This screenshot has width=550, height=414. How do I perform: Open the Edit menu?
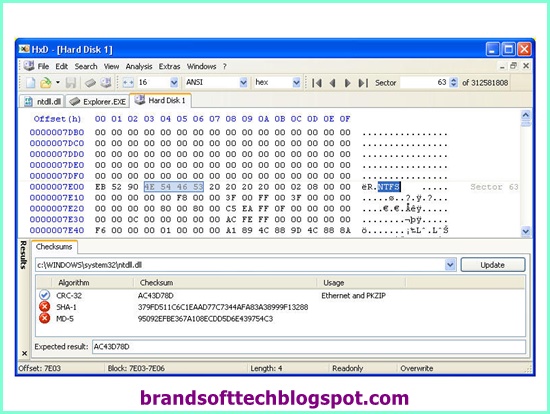(61, 66)
